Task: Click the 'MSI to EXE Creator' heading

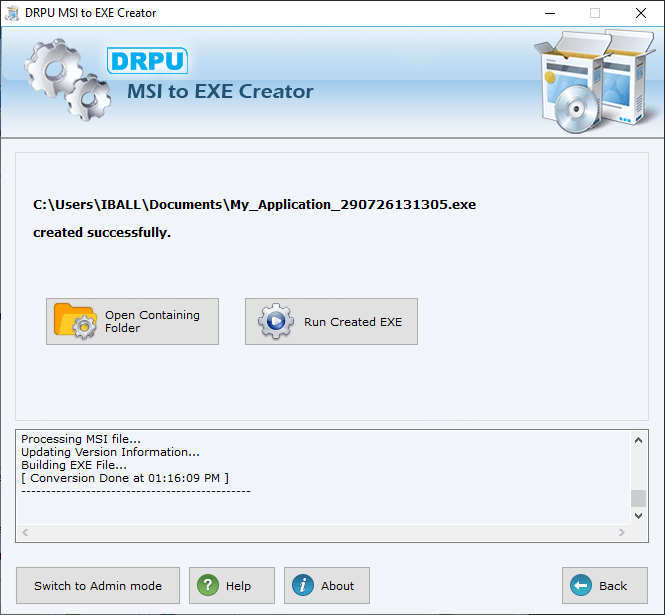Action: pos(220,91)
